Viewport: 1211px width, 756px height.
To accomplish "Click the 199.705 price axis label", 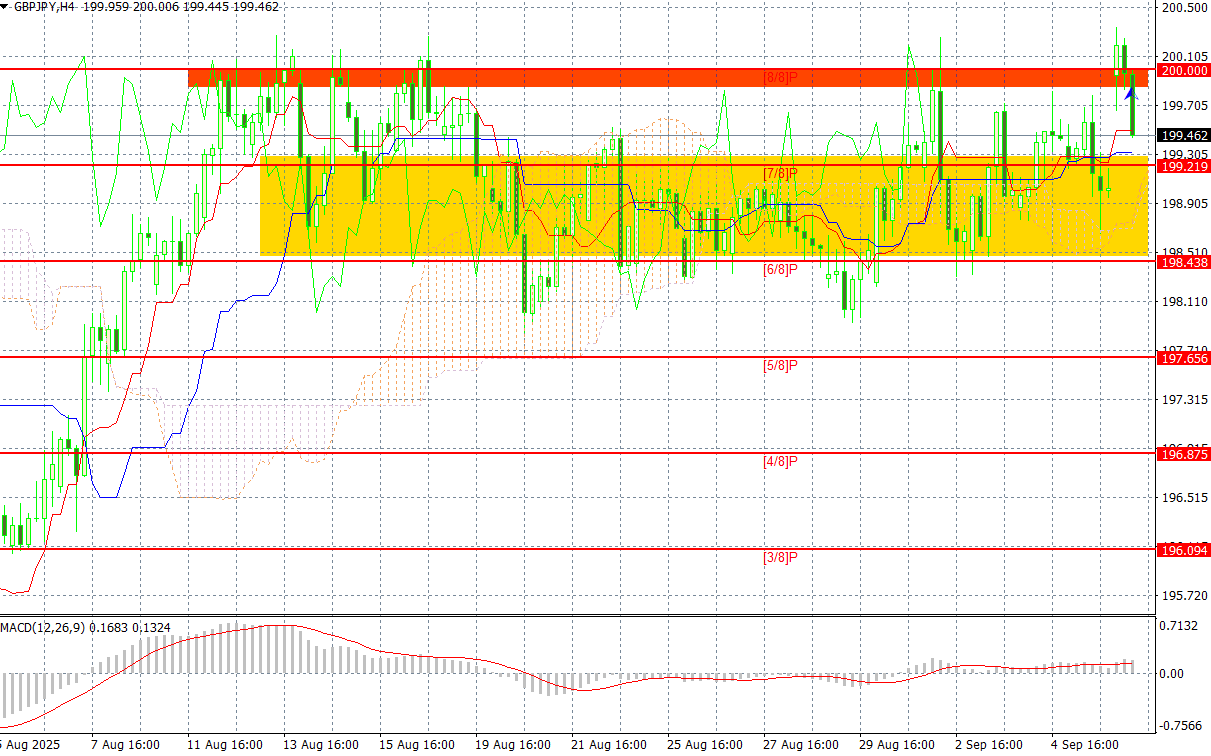I will 1184,106.
